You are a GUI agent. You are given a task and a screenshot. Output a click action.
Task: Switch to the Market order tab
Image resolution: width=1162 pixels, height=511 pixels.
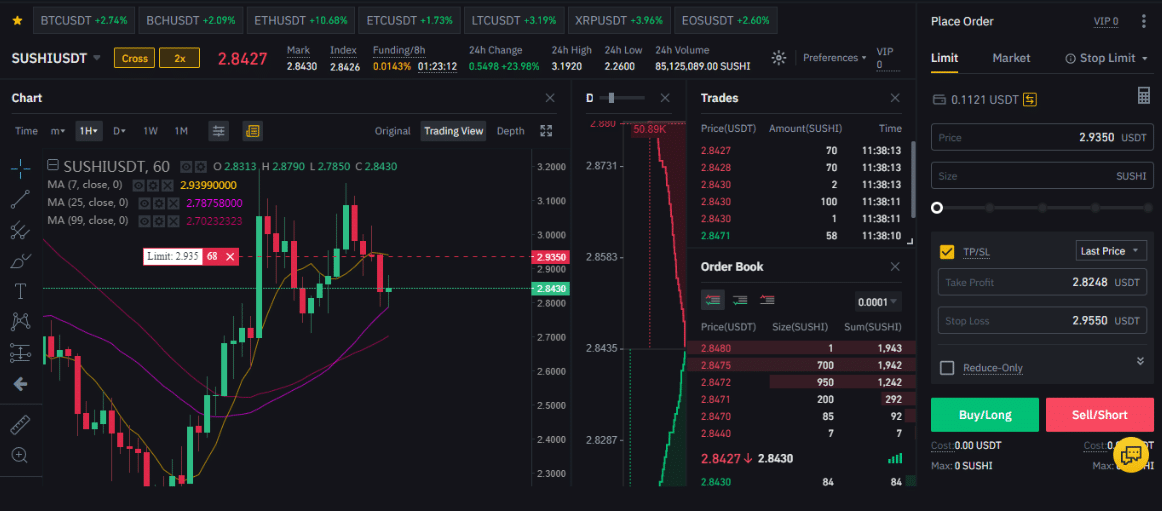[1012, 58]
